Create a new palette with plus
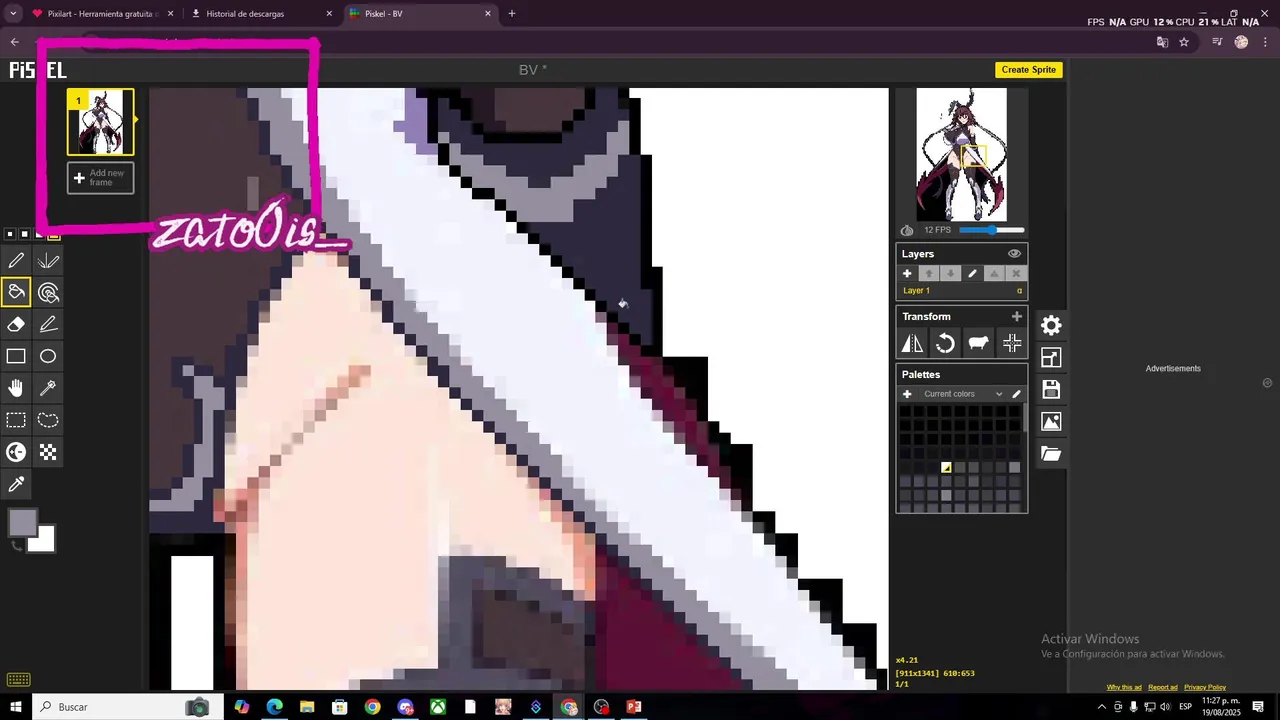Image resolution: width=1280 pixels, height=720 pixels. click(907, 394)
